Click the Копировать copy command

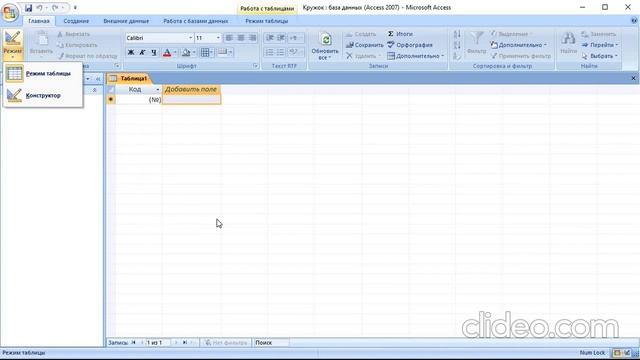tap(78, 45)
